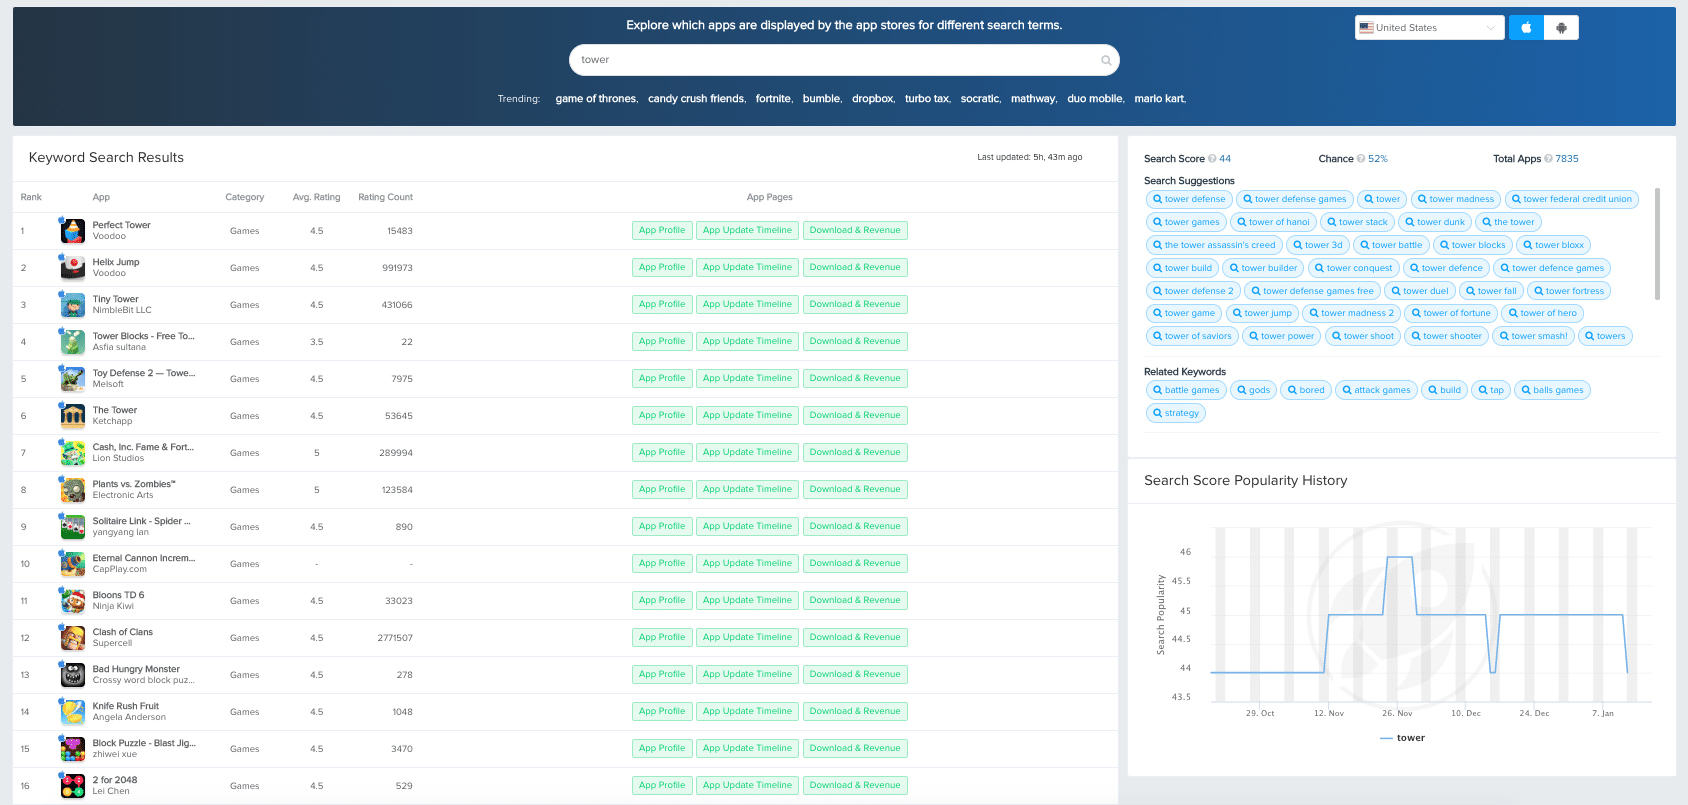This screenshot has width=1688, height=805.
Task: Click Helix Jump app name
Action: point(116,262)
